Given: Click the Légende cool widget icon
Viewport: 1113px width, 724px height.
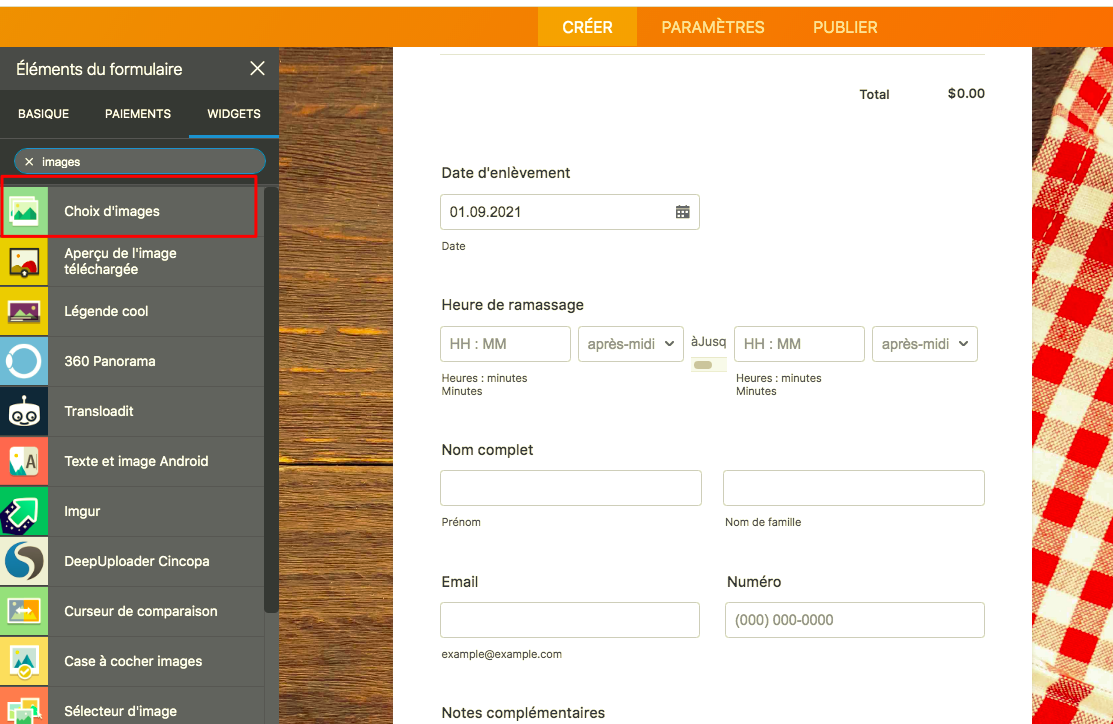Looking at the screenshot, I should point(24,311).
